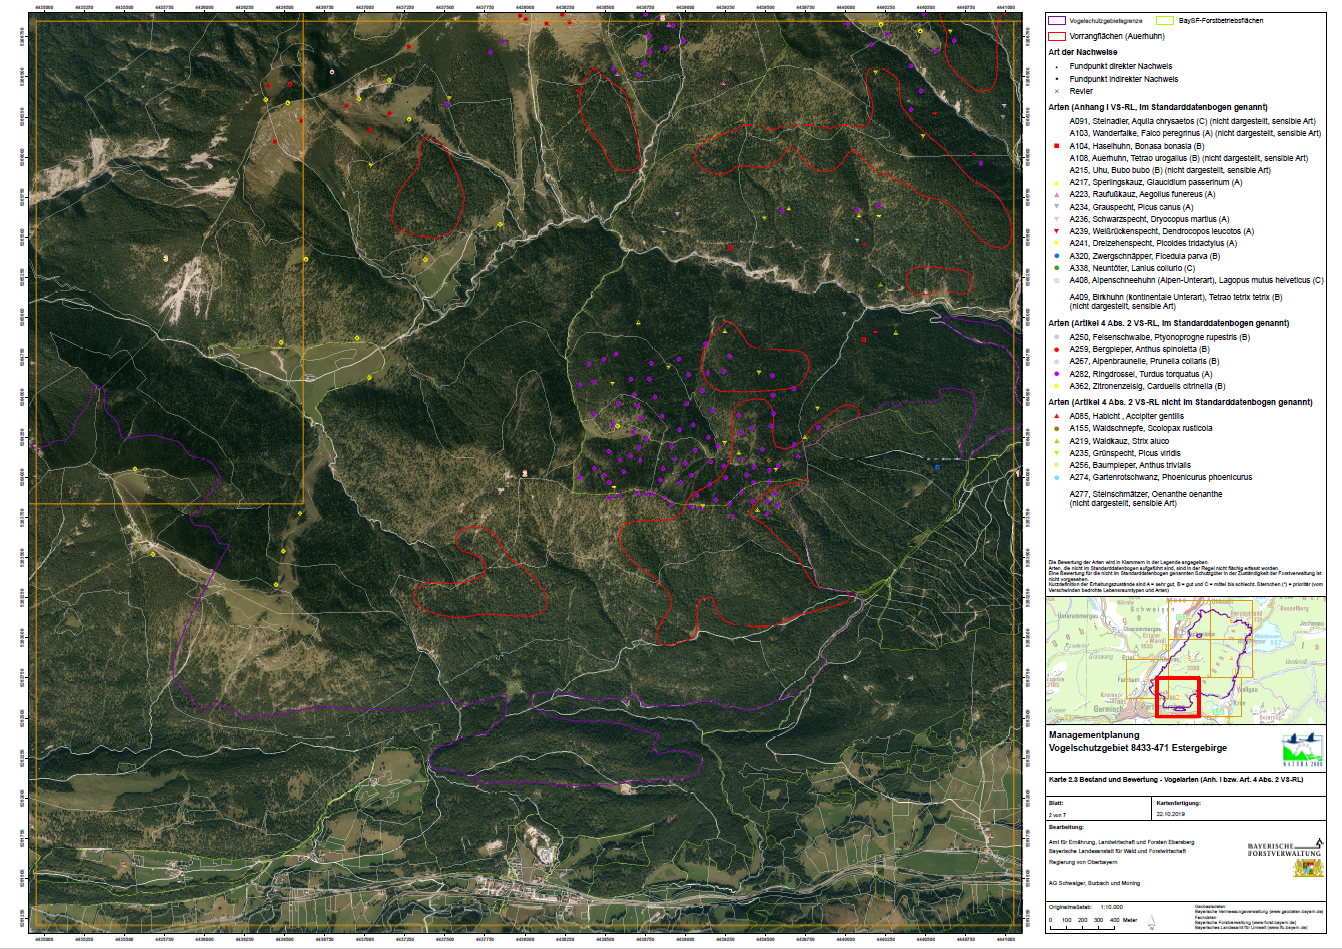Click the green BaySF-Forstbetriebsflächen legend box

pos(1165,21)
